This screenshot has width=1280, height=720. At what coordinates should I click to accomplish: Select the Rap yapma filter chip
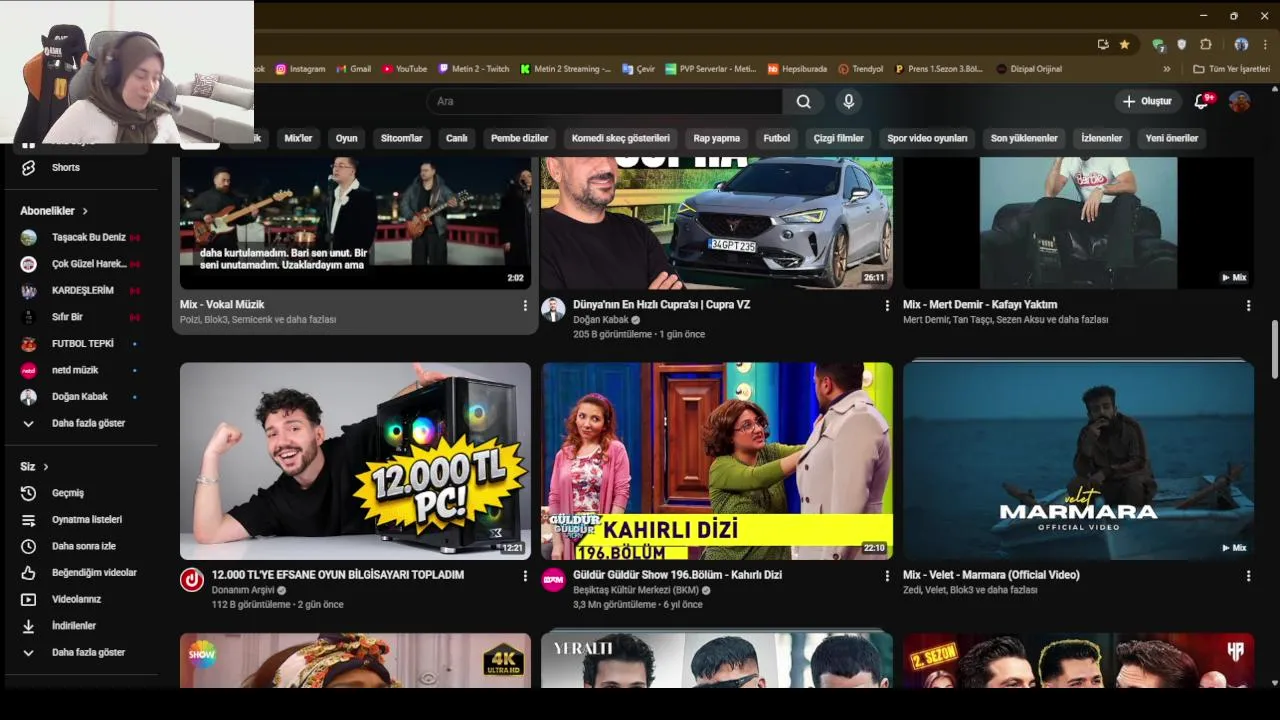point(716,138)
